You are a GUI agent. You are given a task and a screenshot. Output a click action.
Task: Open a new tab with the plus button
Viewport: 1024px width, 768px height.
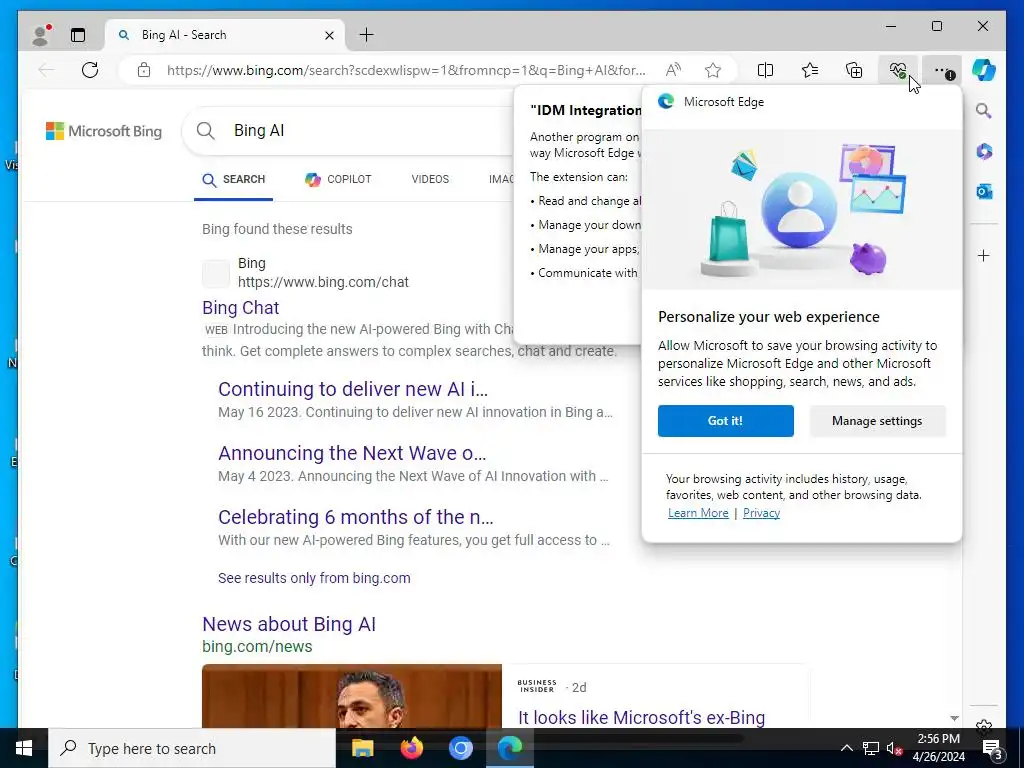click(x=367, y=35)
